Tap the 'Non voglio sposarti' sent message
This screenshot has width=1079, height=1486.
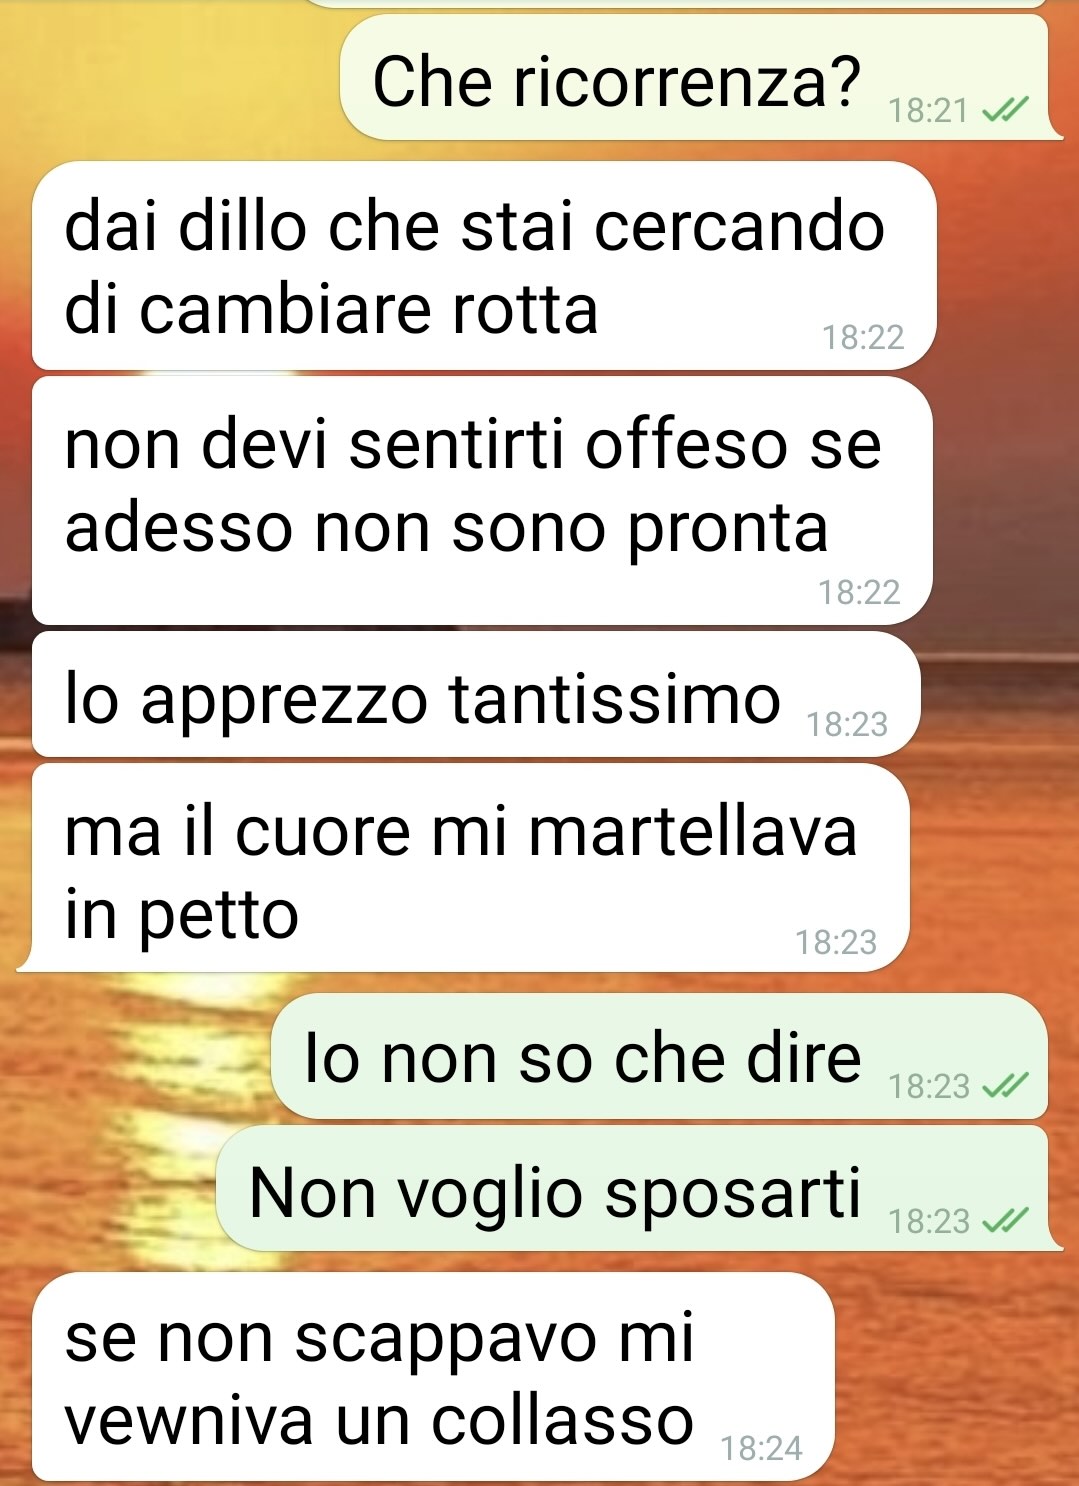(636, 1190)
